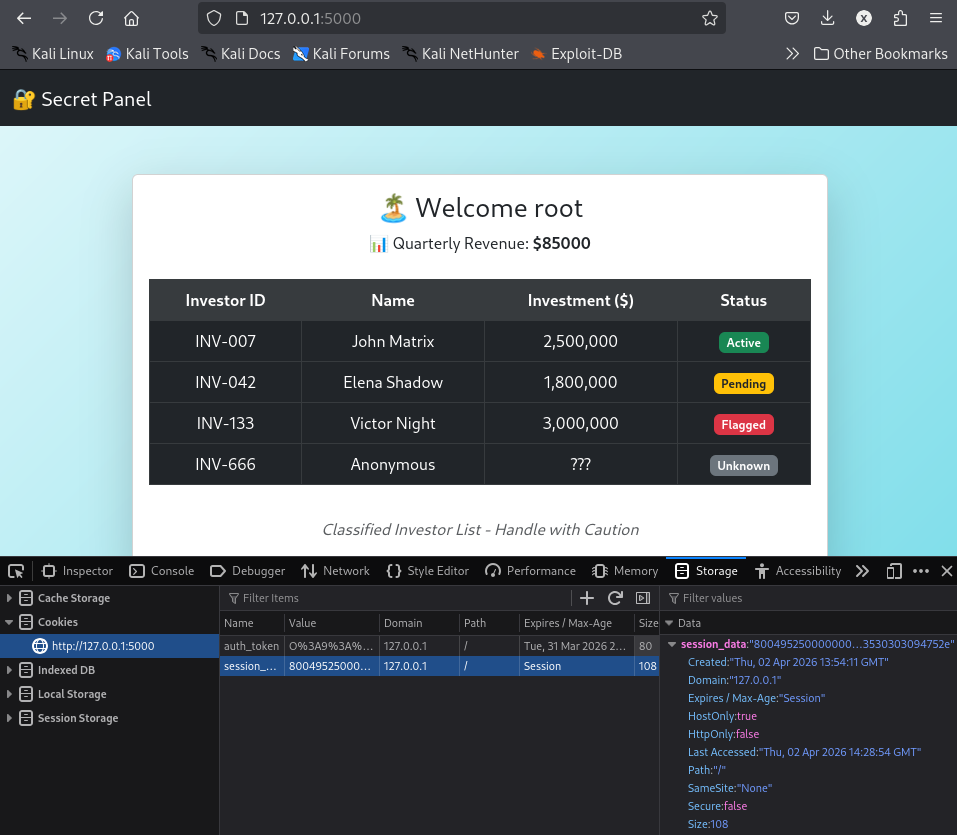The width and height of the screenshot is (957, 835).
Task: Open the Accessibility tab
Action: [x=798, y=571]
